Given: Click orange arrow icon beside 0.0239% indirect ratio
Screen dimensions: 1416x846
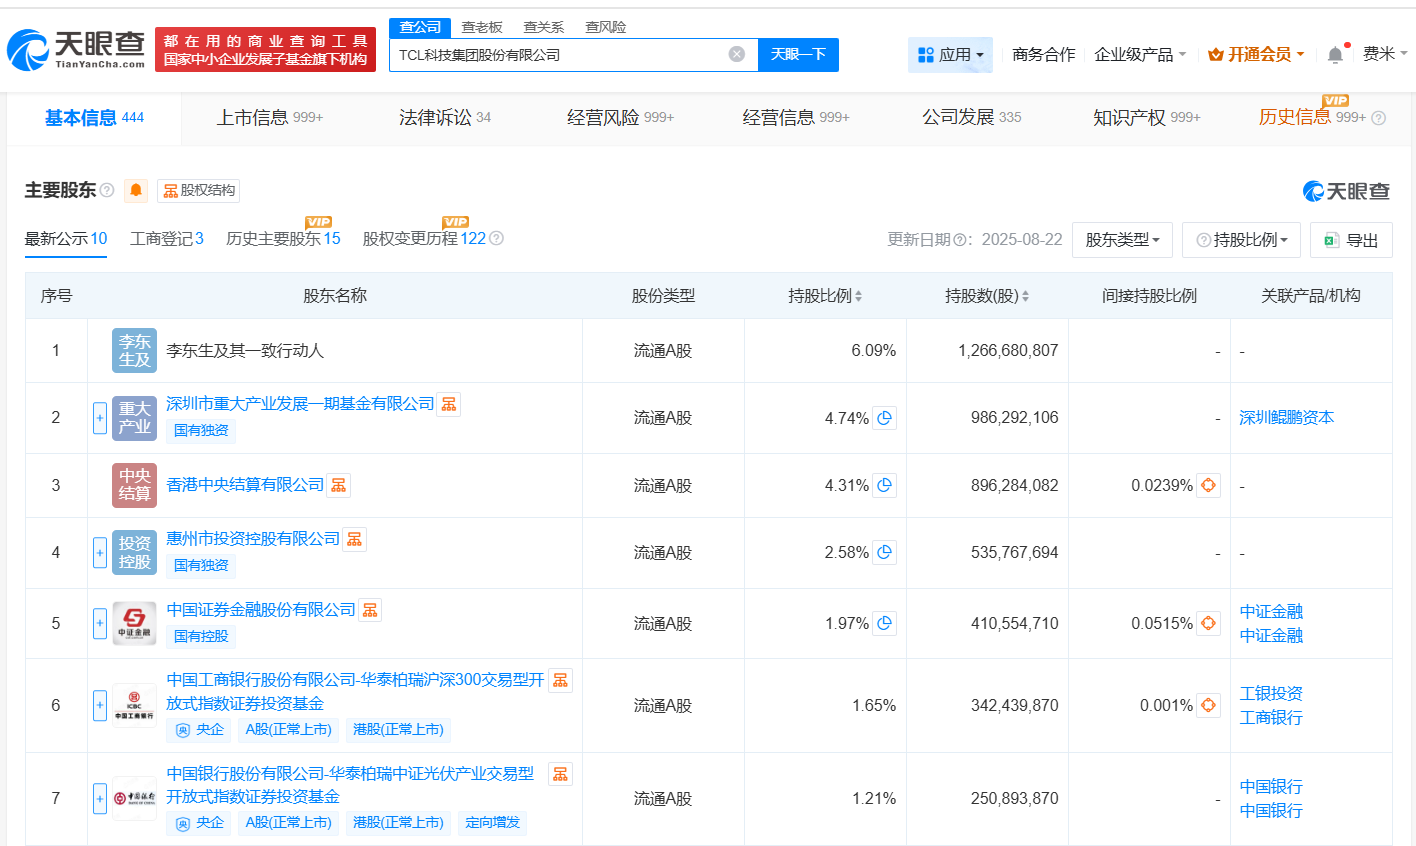Looking at the screenshot, I should (x=1208, y=485).
